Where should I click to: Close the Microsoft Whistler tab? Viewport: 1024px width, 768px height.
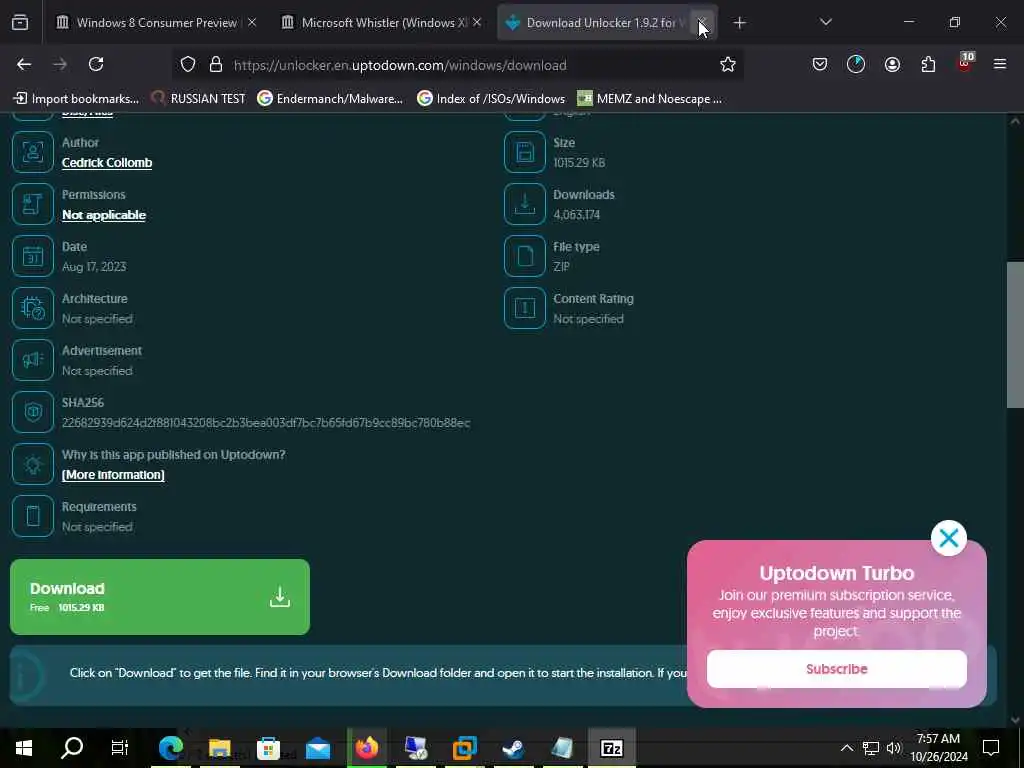pyautogui.click(x=477, y=23)
